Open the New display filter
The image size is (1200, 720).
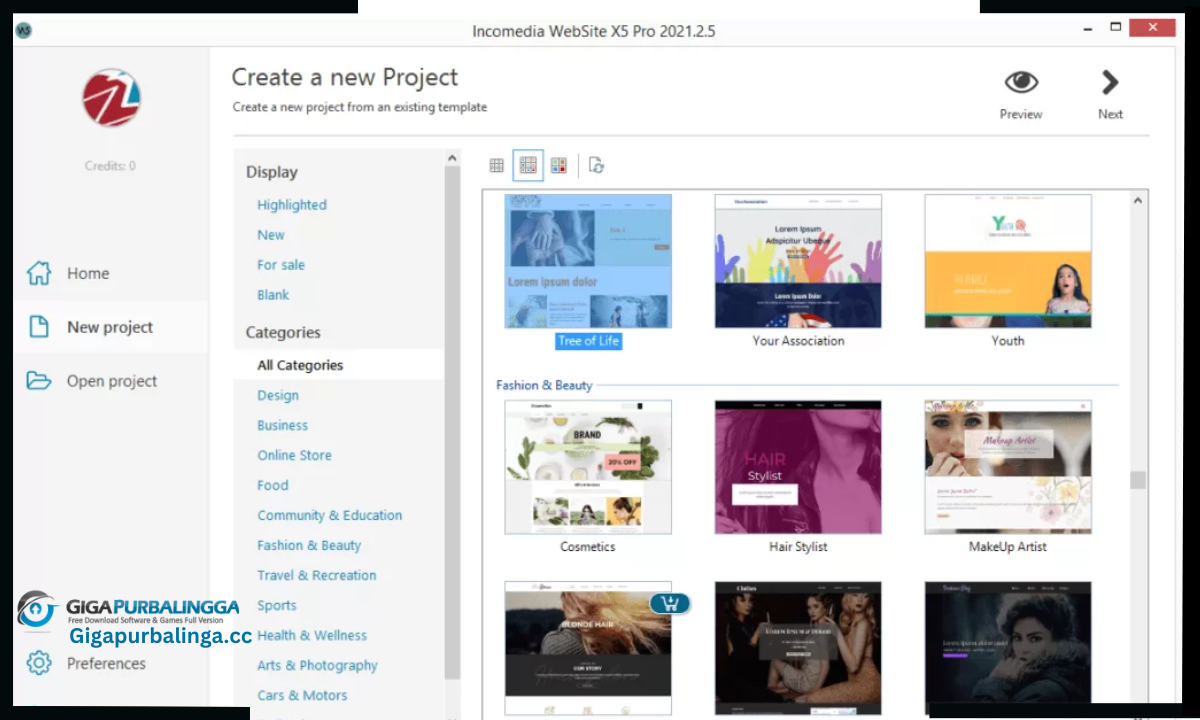pyautogui.click(x=271, y=235)
